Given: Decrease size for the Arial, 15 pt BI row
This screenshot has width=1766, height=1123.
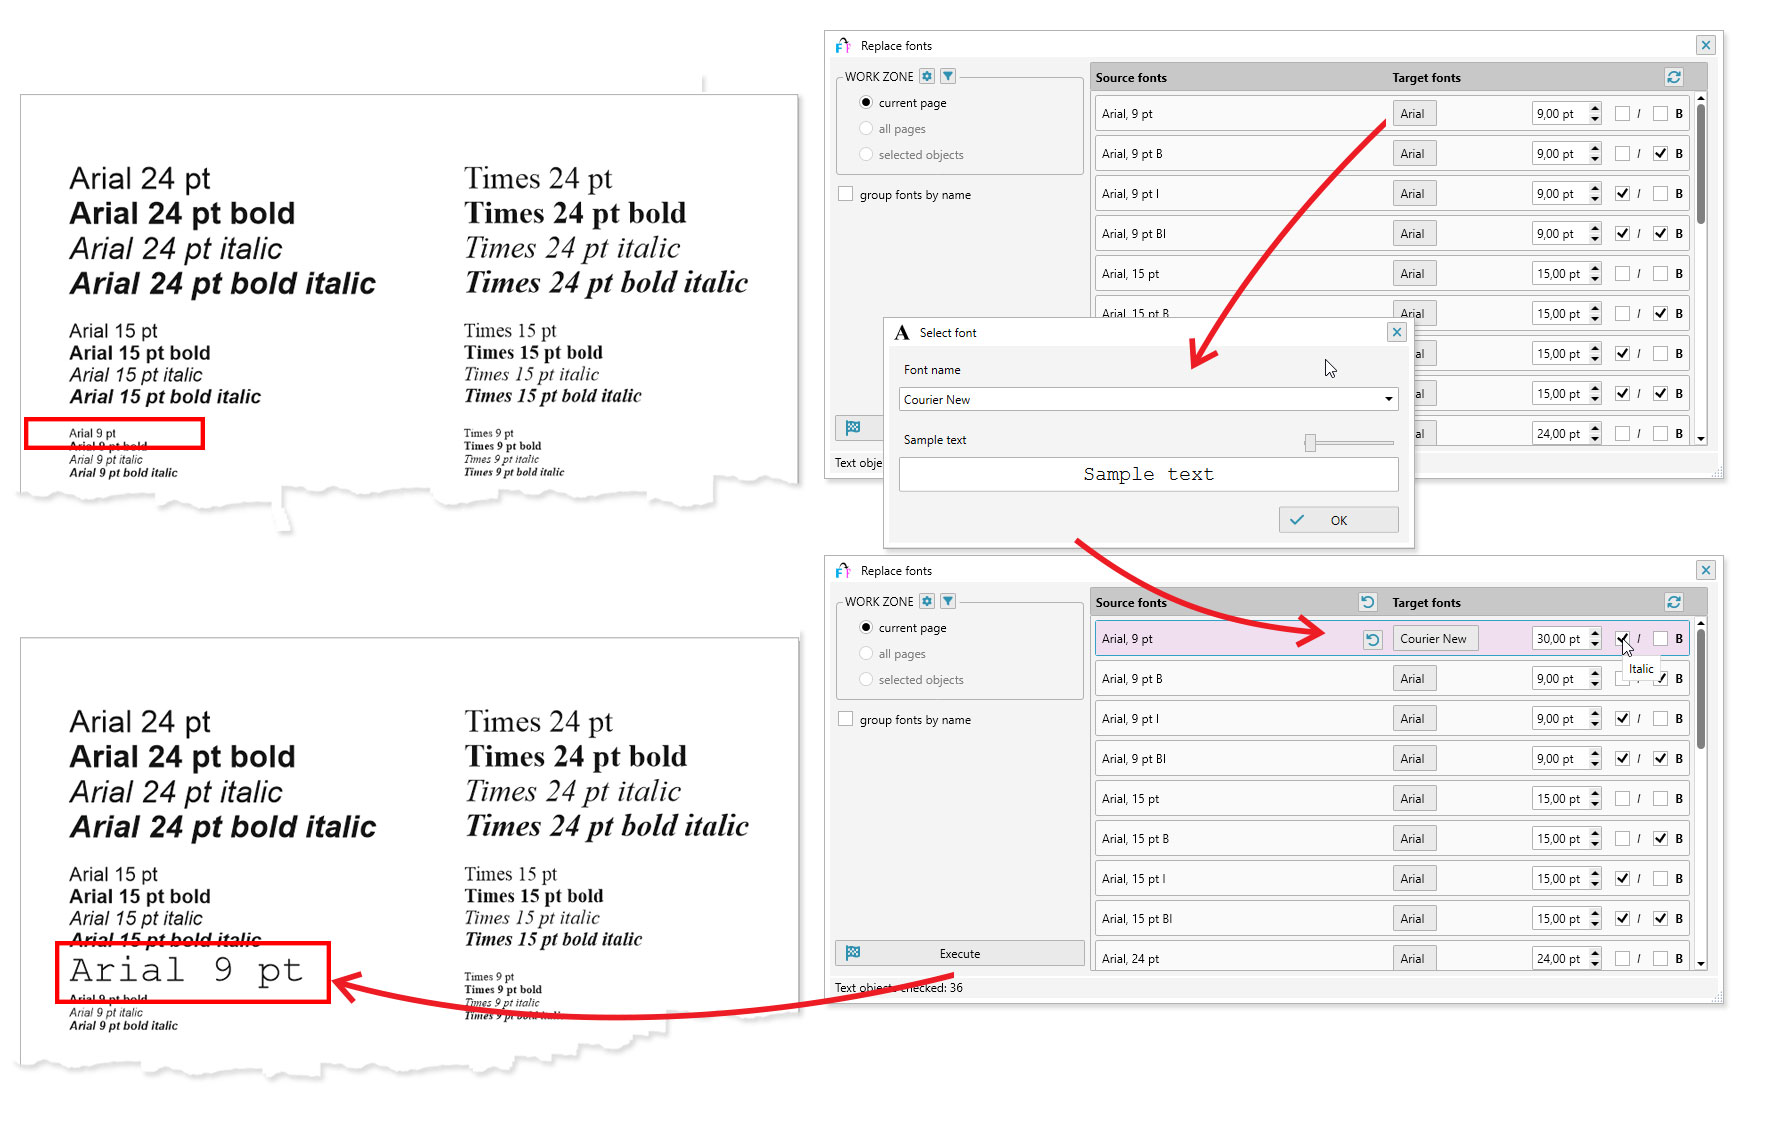Looking at the screenshot, I should (x=1595, y=924).
